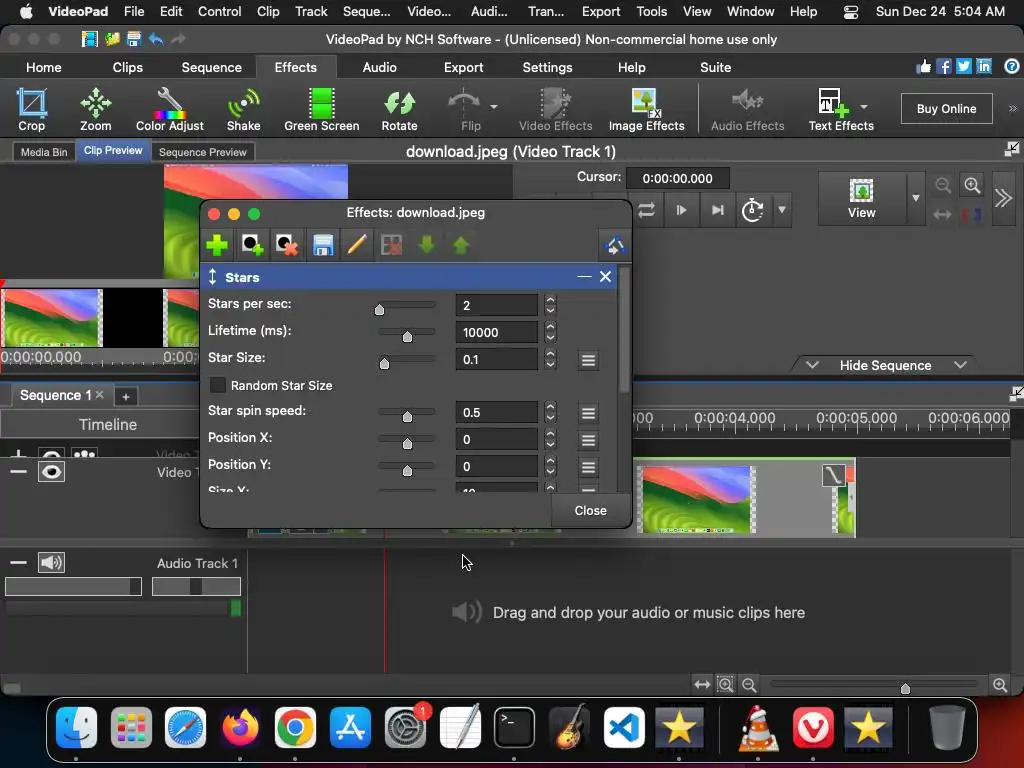The image size is (1024, 768).
Task: Open the Flip dropdown arrow
Action: click(494, 106)
